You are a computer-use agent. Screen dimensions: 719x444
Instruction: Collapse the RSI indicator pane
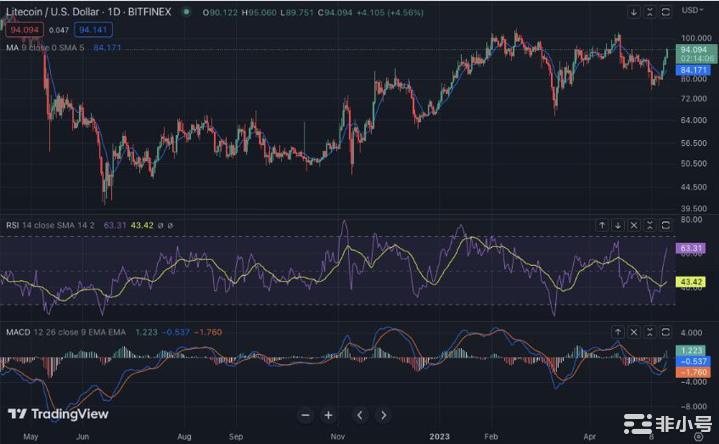click(650, 225)
